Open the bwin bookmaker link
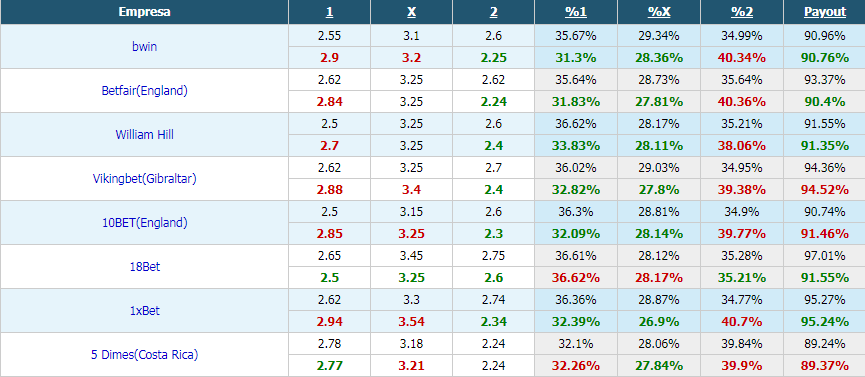Viewport: 865px width, 377px height. (145, 46)
